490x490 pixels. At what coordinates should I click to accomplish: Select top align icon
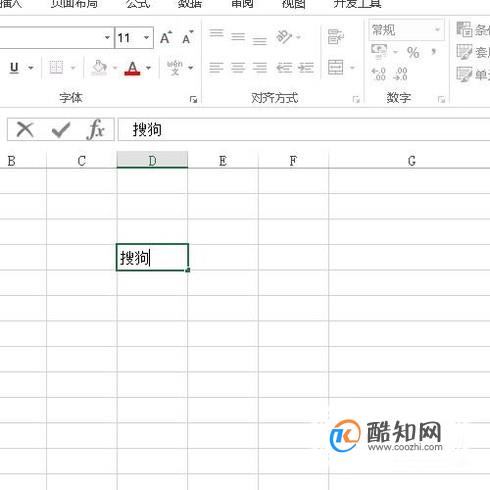(x=217, y=33)
